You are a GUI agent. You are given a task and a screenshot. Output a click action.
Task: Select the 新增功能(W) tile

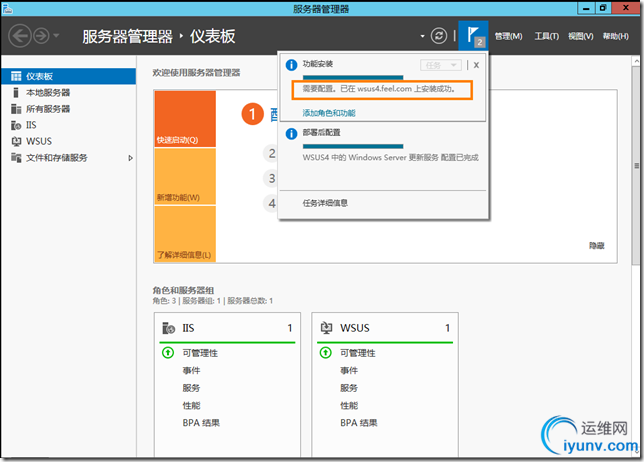tap(185, 176)
